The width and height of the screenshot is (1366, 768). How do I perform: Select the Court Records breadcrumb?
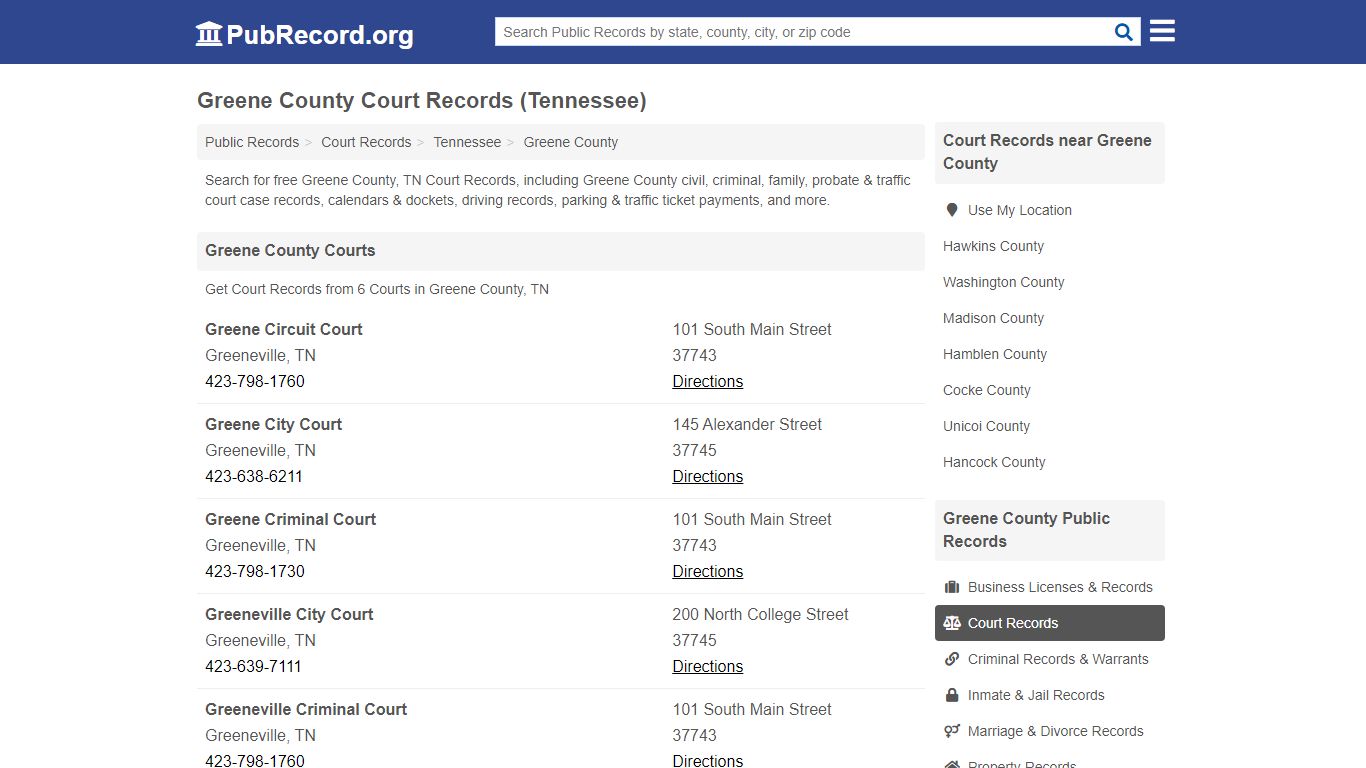click(366, 142)
